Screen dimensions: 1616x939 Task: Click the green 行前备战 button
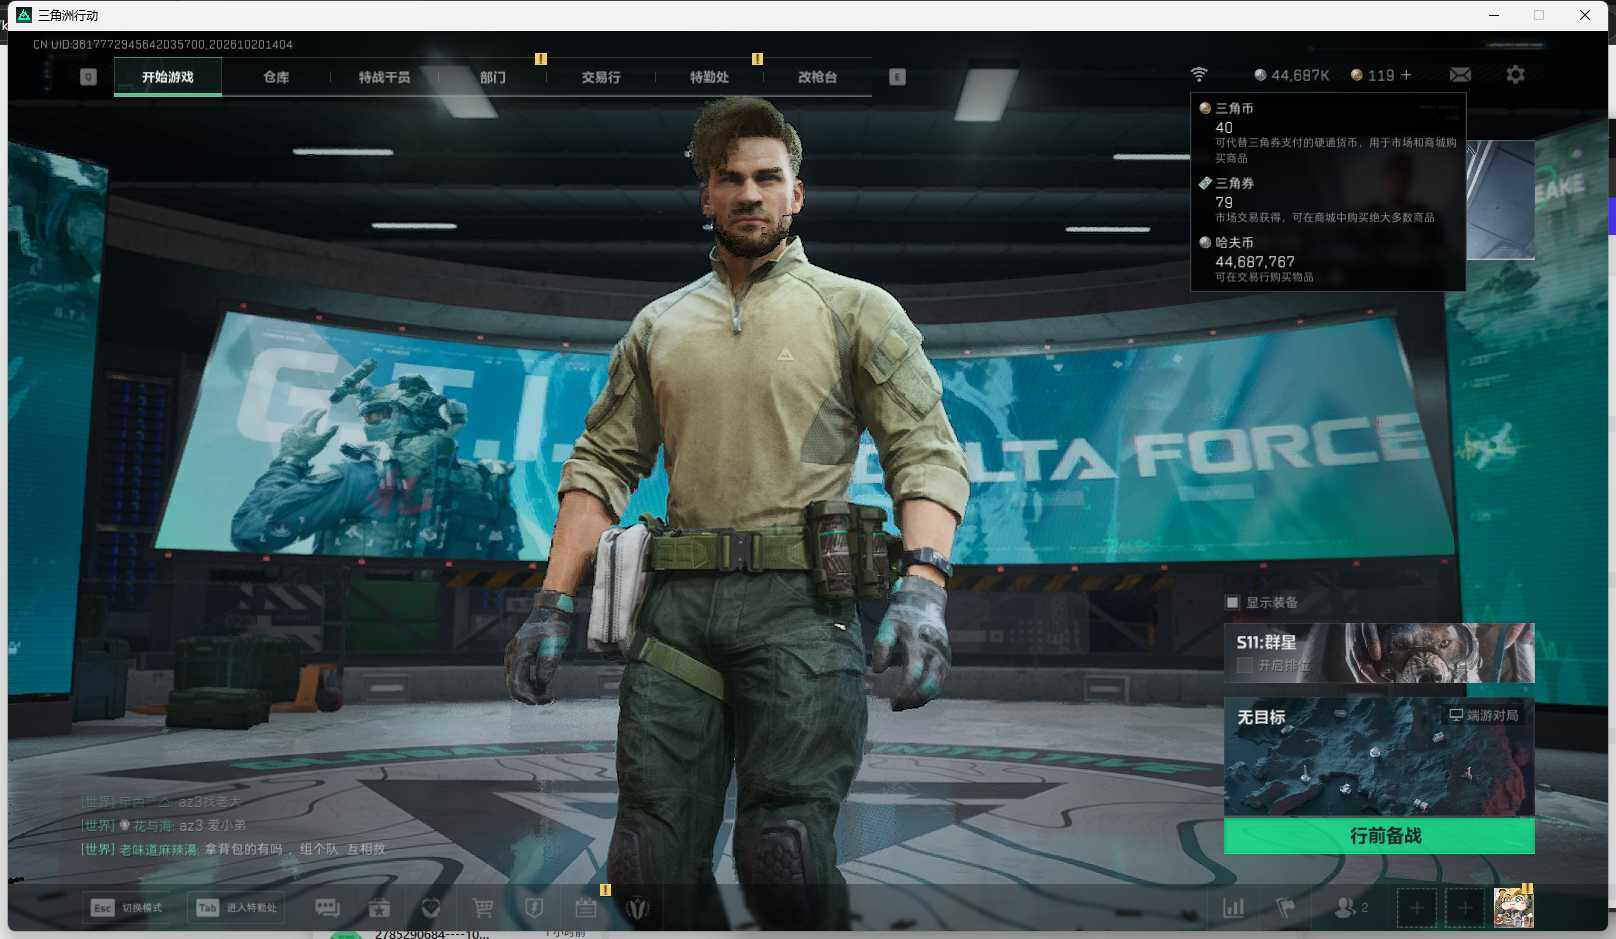(x=1379, y=836)
